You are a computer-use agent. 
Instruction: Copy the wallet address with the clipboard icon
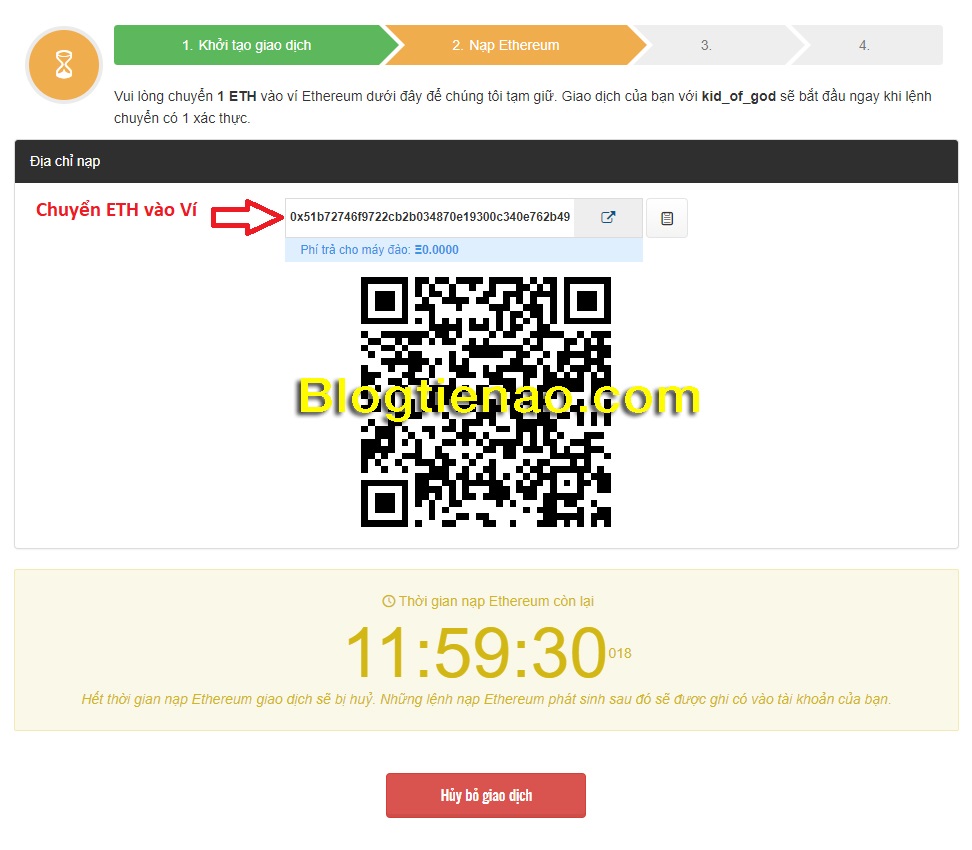(667, 218)
